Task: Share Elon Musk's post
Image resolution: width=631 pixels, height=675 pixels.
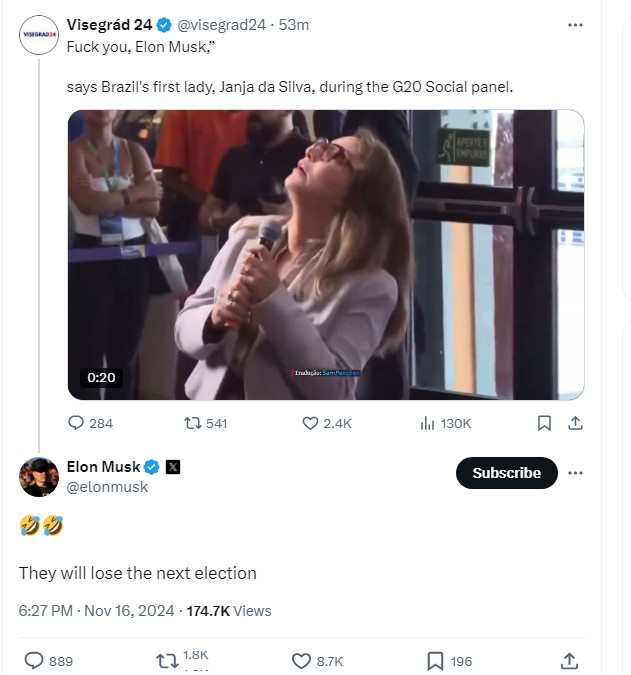Action: (569, 660)
